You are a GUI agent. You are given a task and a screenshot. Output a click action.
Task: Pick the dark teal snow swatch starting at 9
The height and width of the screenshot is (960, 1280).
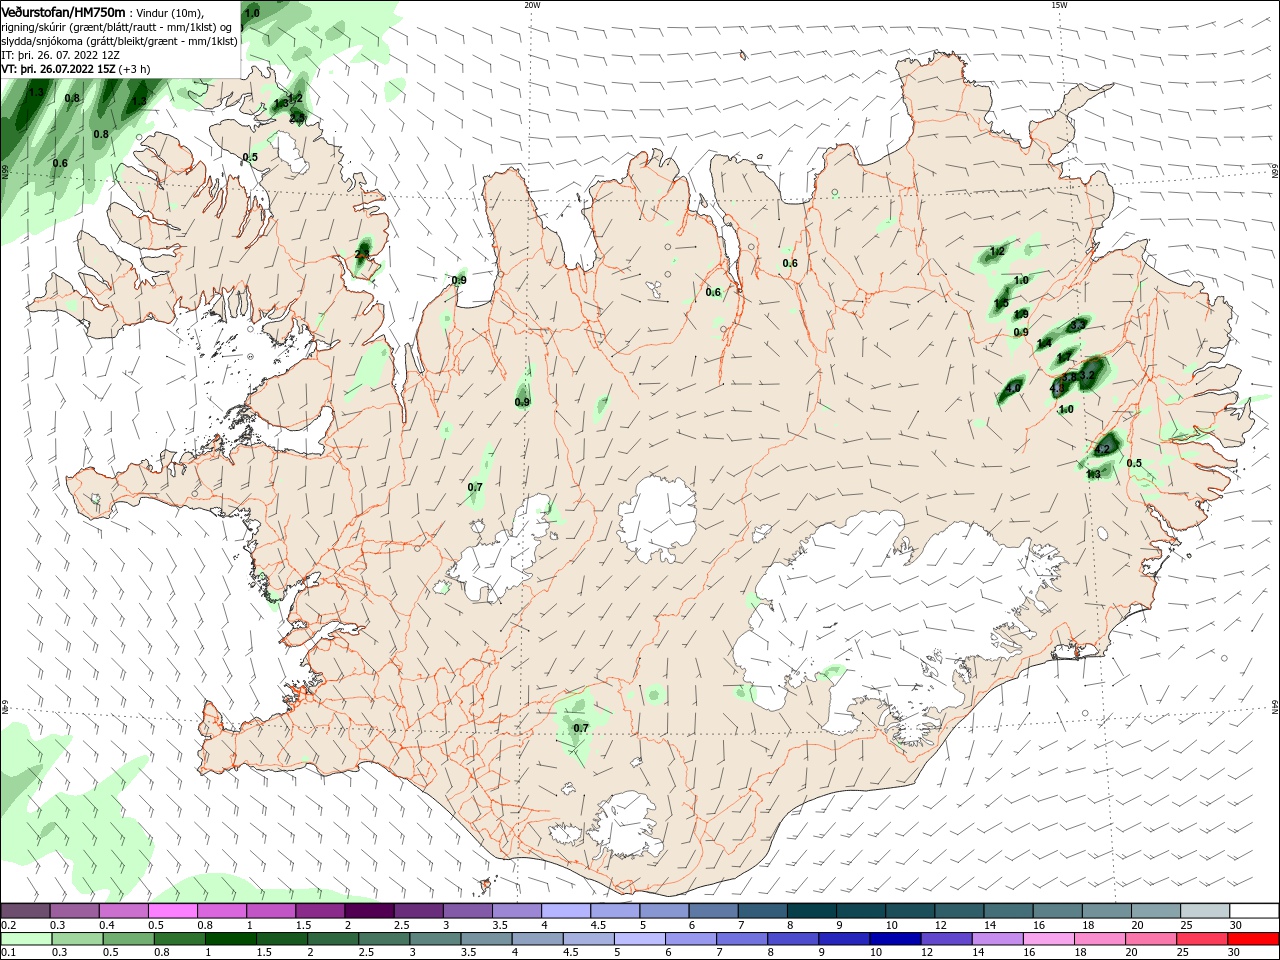[859, 910]
